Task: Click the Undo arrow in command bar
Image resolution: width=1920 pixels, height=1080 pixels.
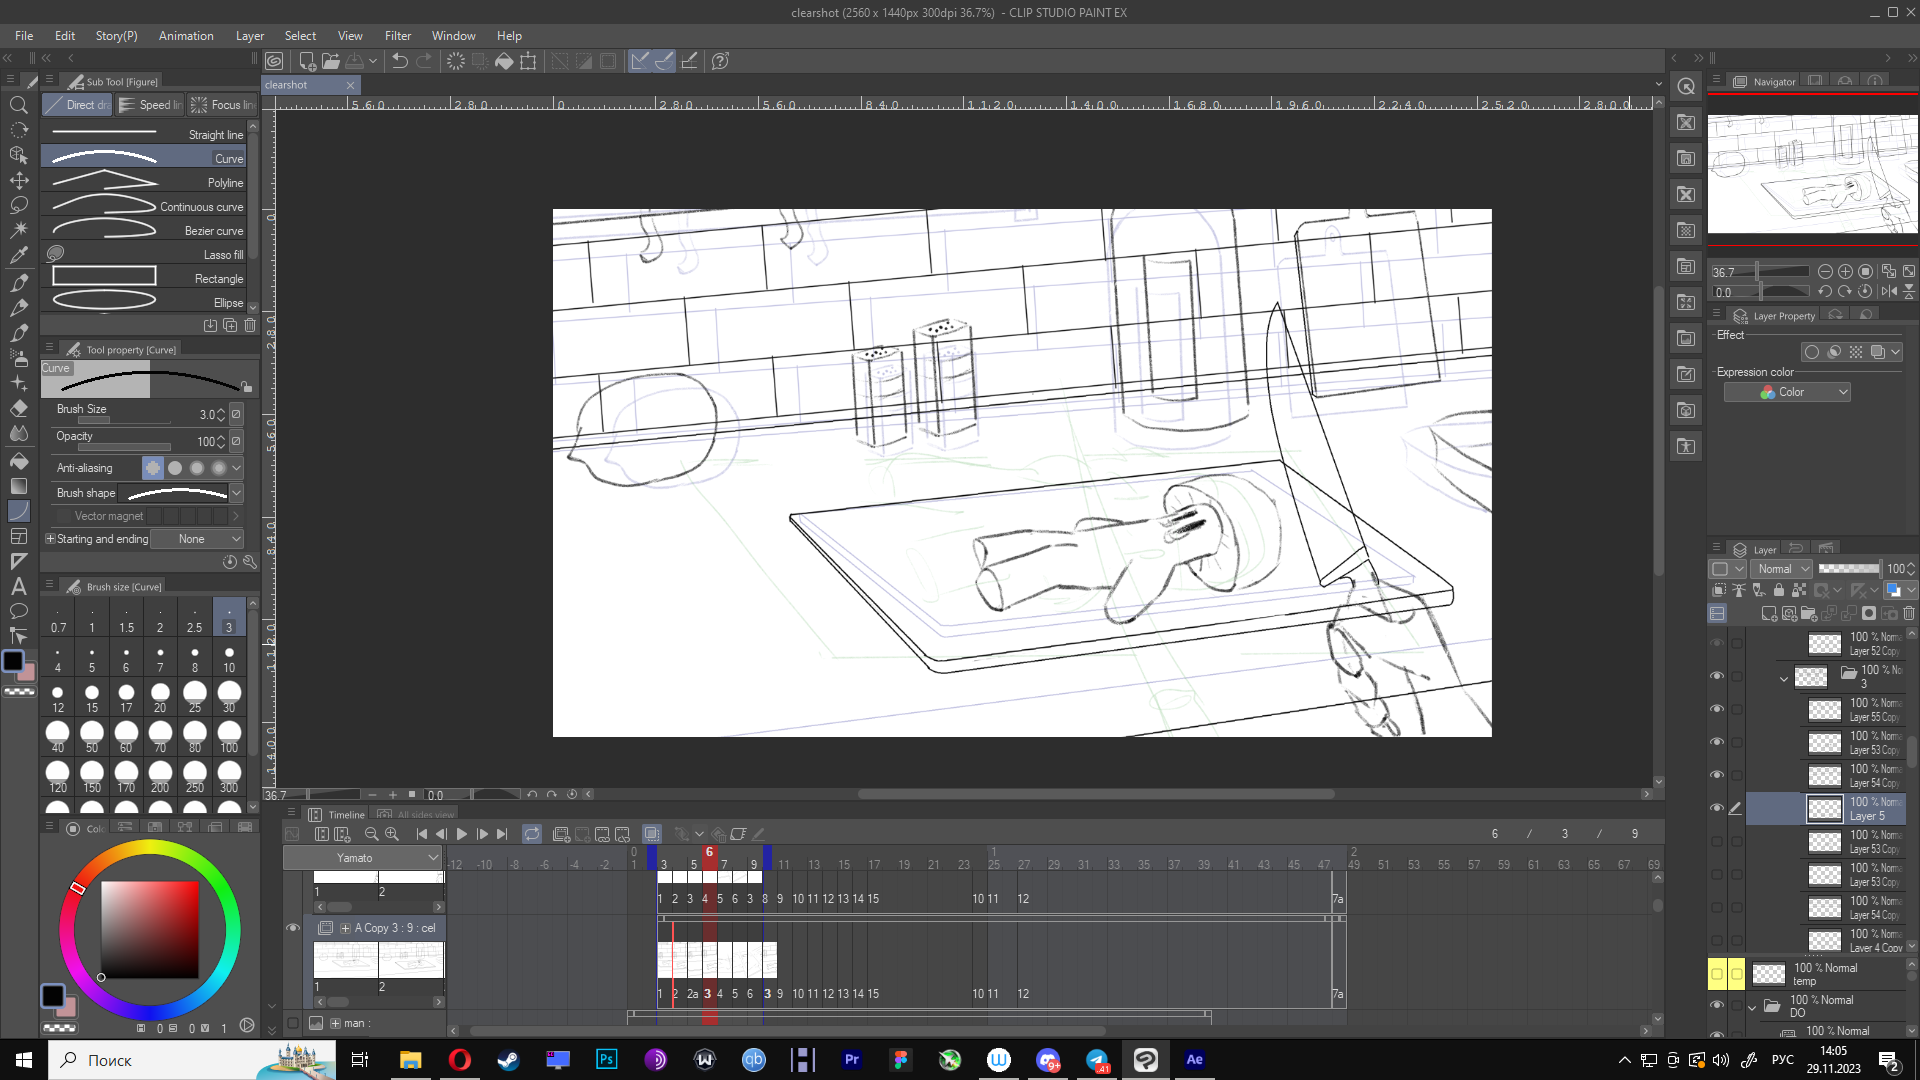Action: point(399,61)
